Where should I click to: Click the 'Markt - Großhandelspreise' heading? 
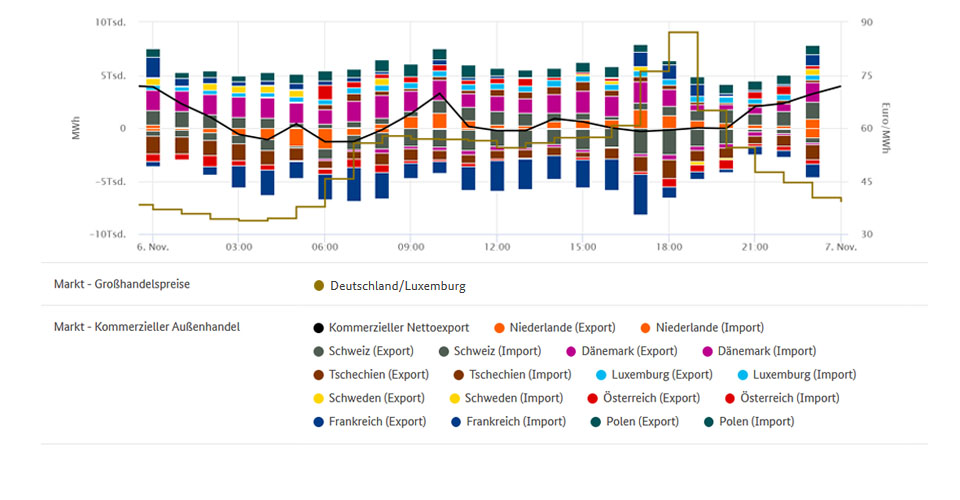(122, 284)
